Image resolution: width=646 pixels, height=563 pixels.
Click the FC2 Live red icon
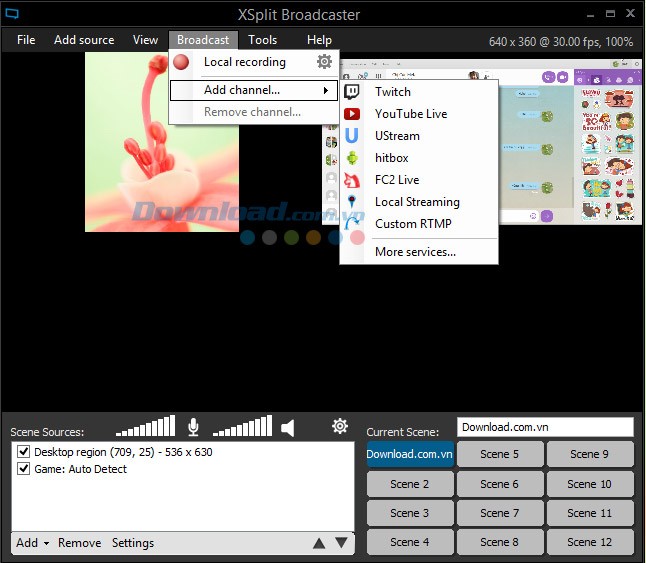click(x=352, y=180)
